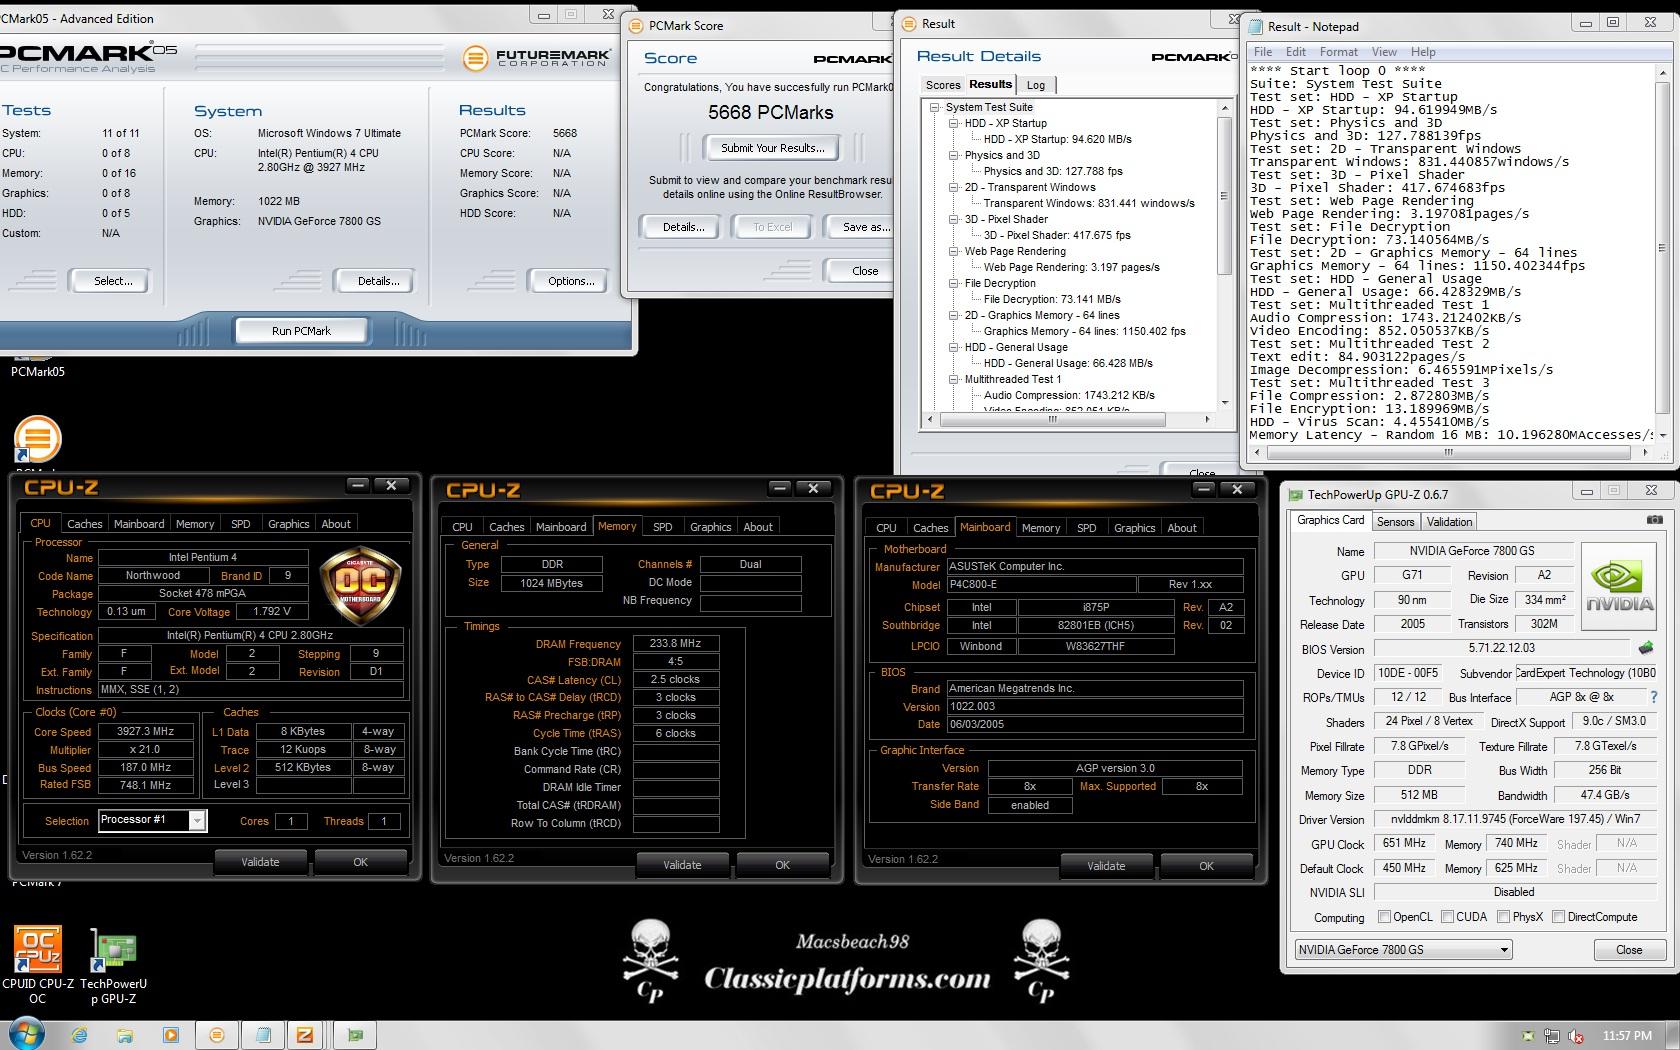The width and height of the screenshot is (1680, 1050).
Task: Click Submit Your Results button
Action: pyautogui.click(x=773, y=148)
